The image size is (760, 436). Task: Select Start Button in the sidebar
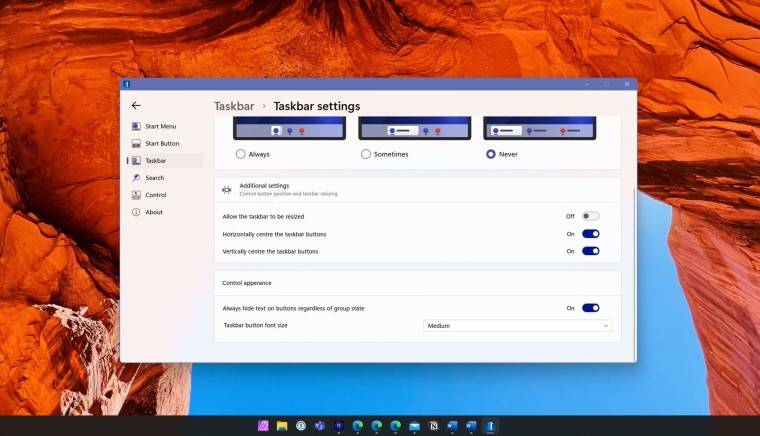coord(161,143)
